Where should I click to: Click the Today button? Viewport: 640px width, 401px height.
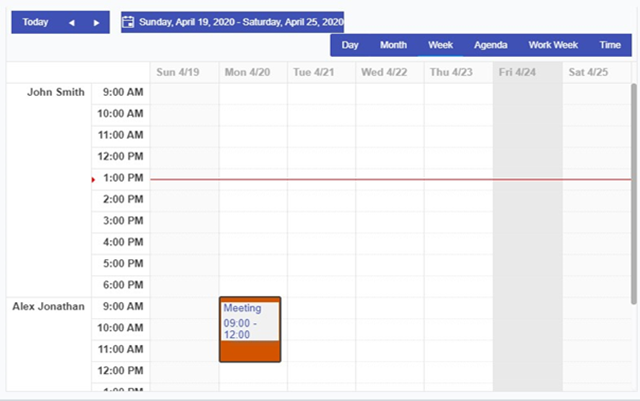(36, 22)
